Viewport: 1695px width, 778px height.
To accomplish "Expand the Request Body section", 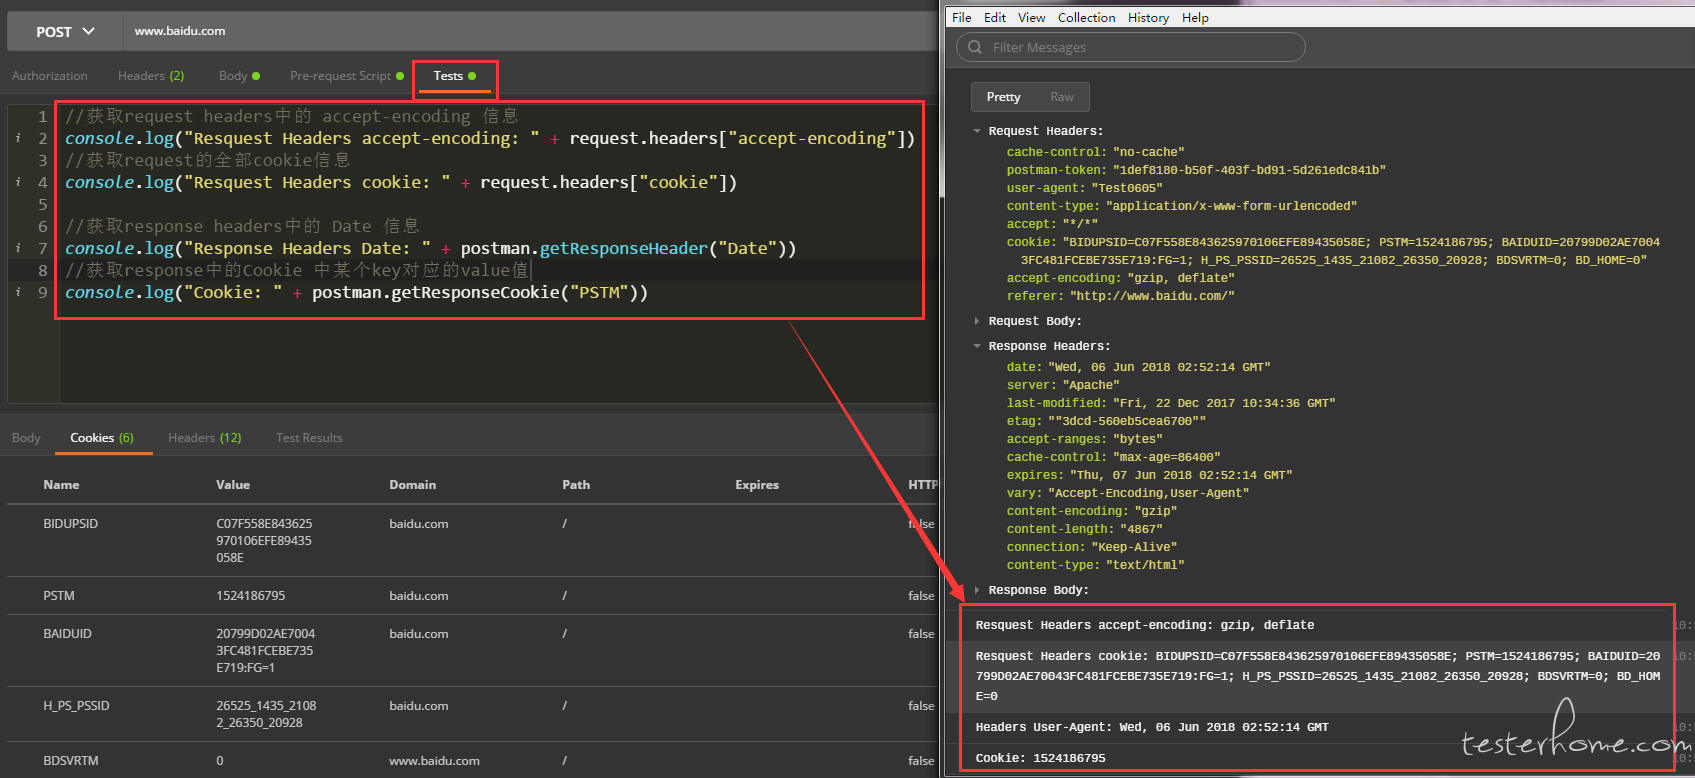I will tap(977, 321).
